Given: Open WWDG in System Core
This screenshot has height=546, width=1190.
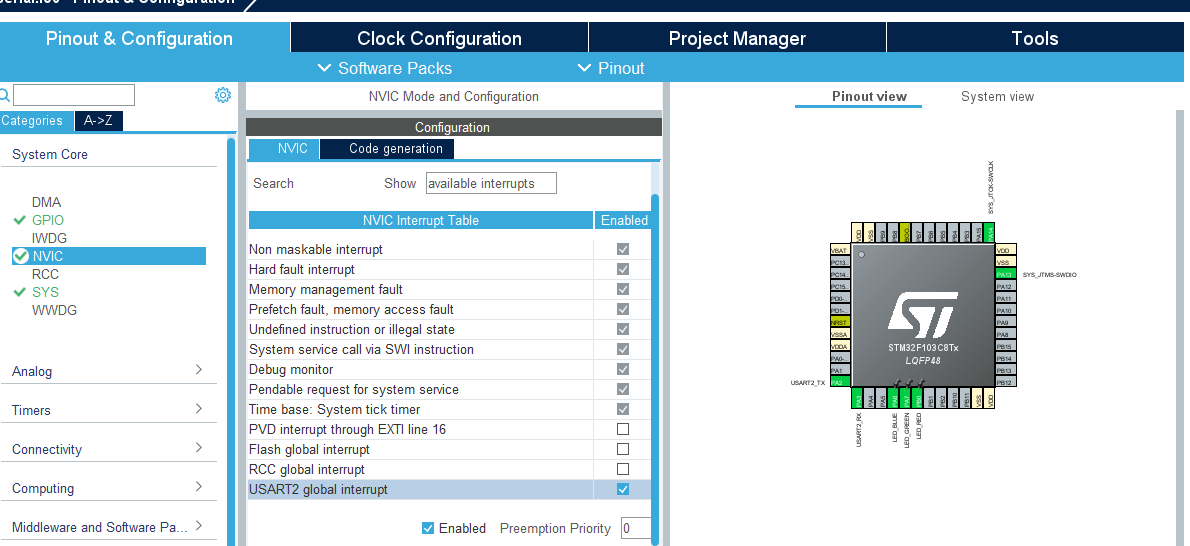Looking at the screenshot, I should pyautogui.click(x=54, y=310).
